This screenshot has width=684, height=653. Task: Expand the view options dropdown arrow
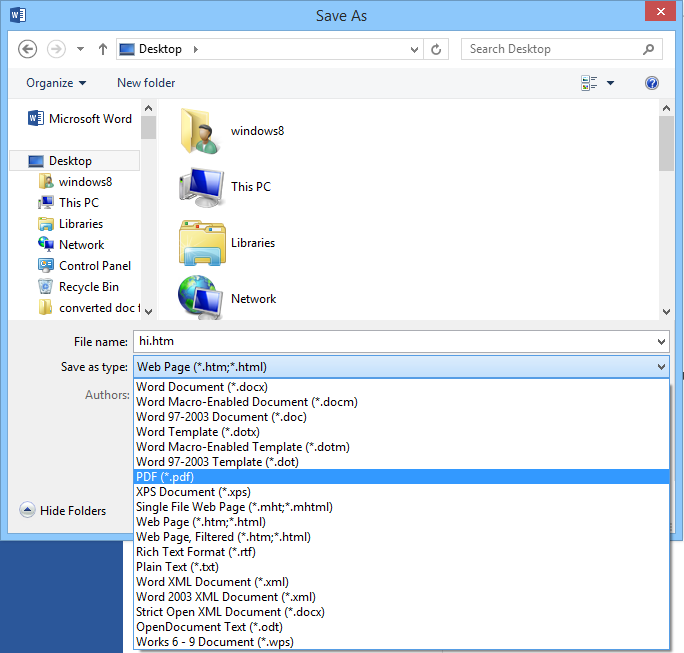pos(610,83)
